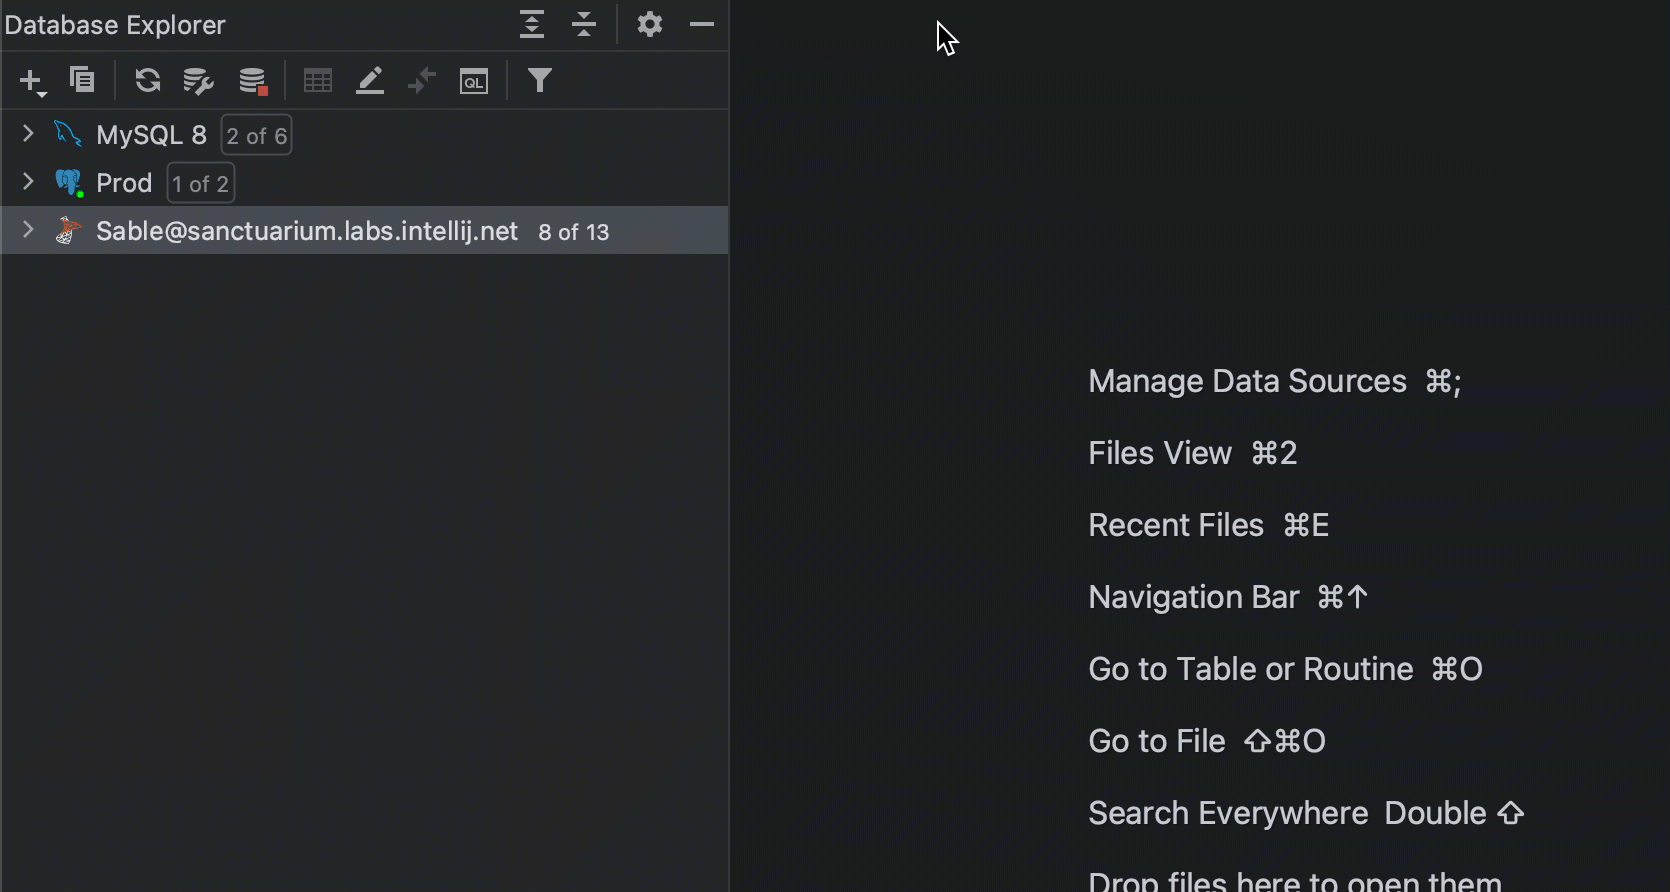Screen dimensions: 1670x892
Task: Open the MySQL 8 schemas selector '2 of 6'
Action: [256, 136]
